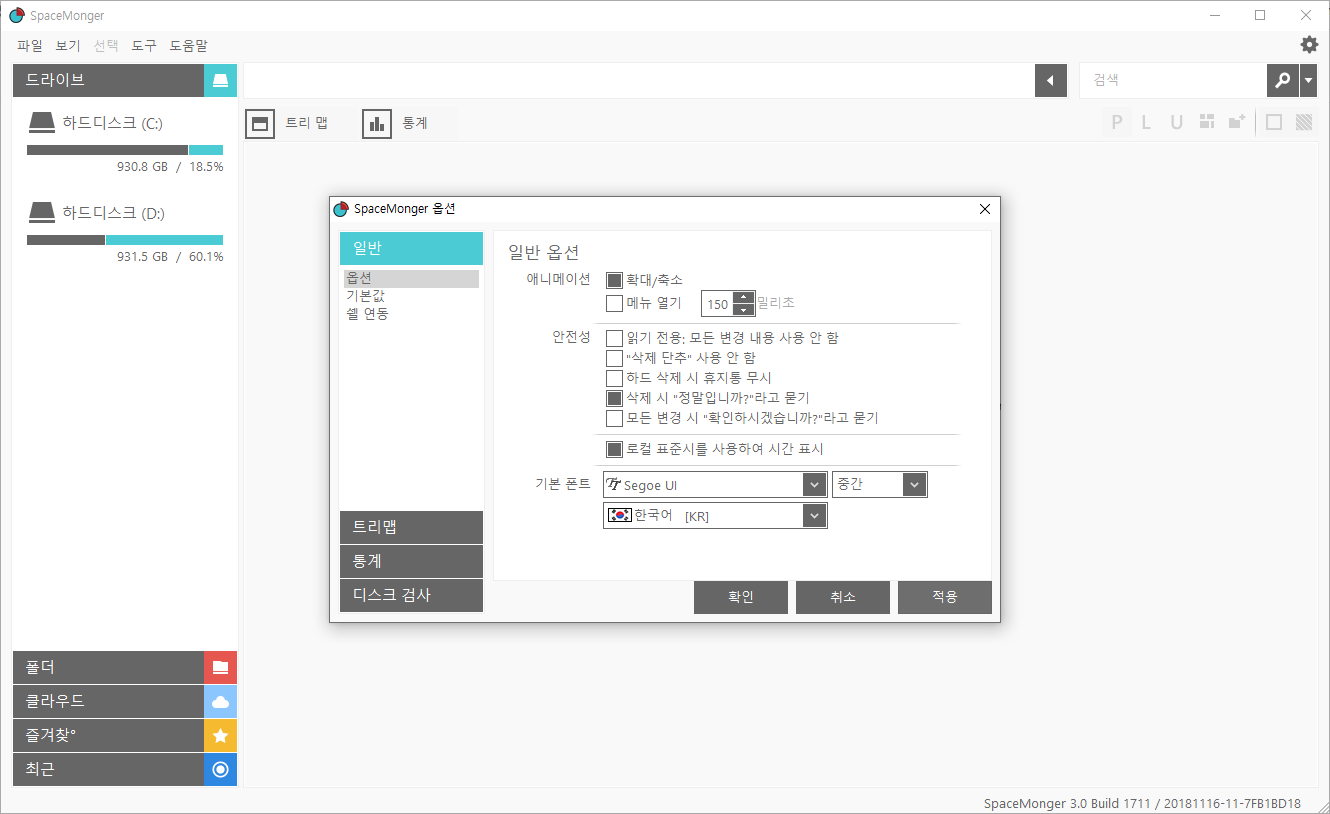Click the U toolbar icon
The height and width of the screenshot is (814, 1330).
(x=1177, y=122)
